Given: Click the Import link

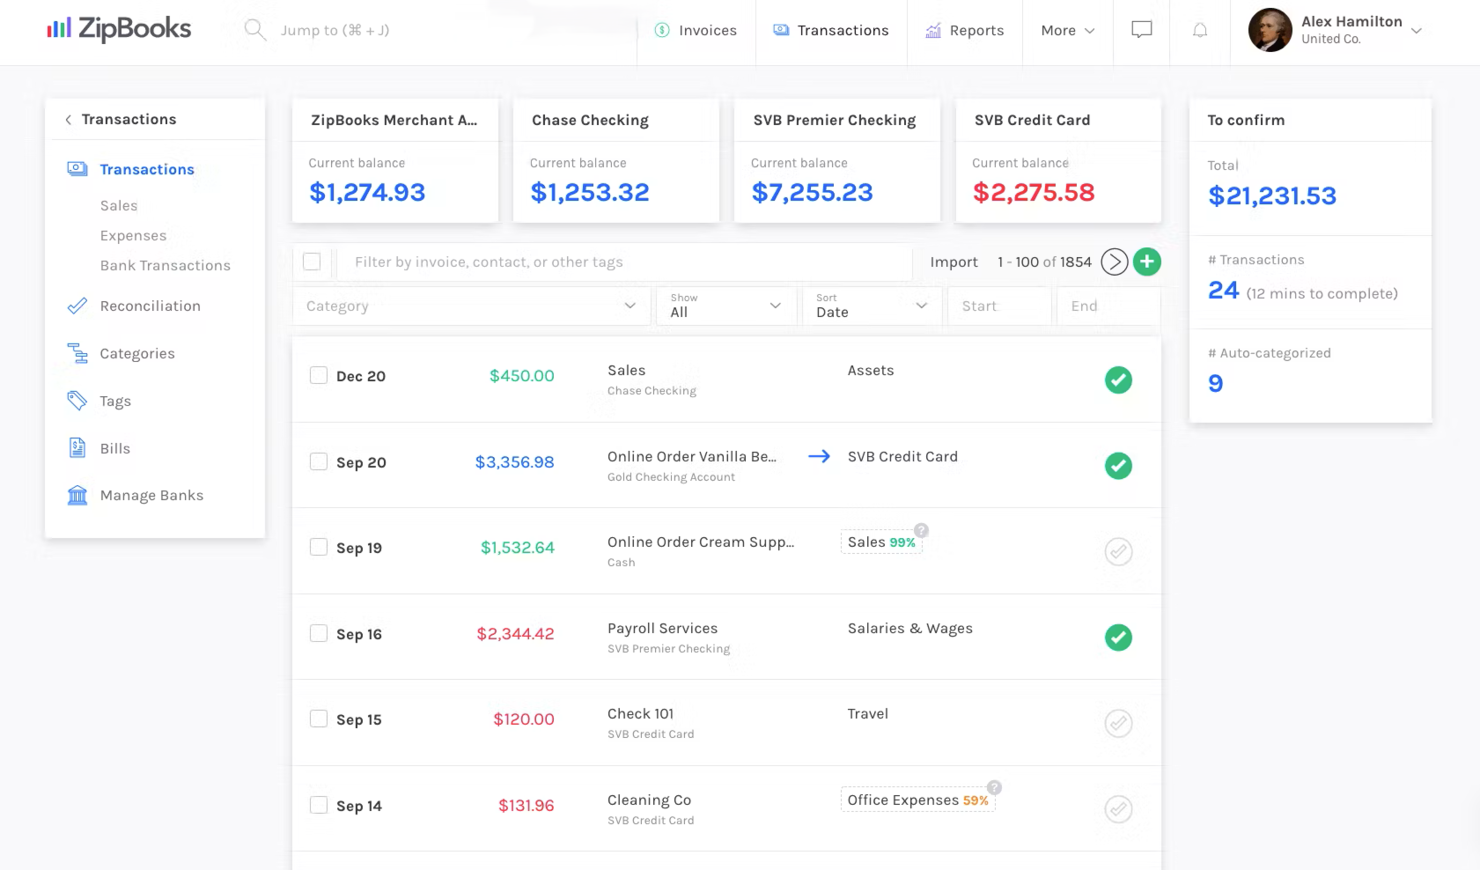Looking at the screenshot, I should coord(954,262).
